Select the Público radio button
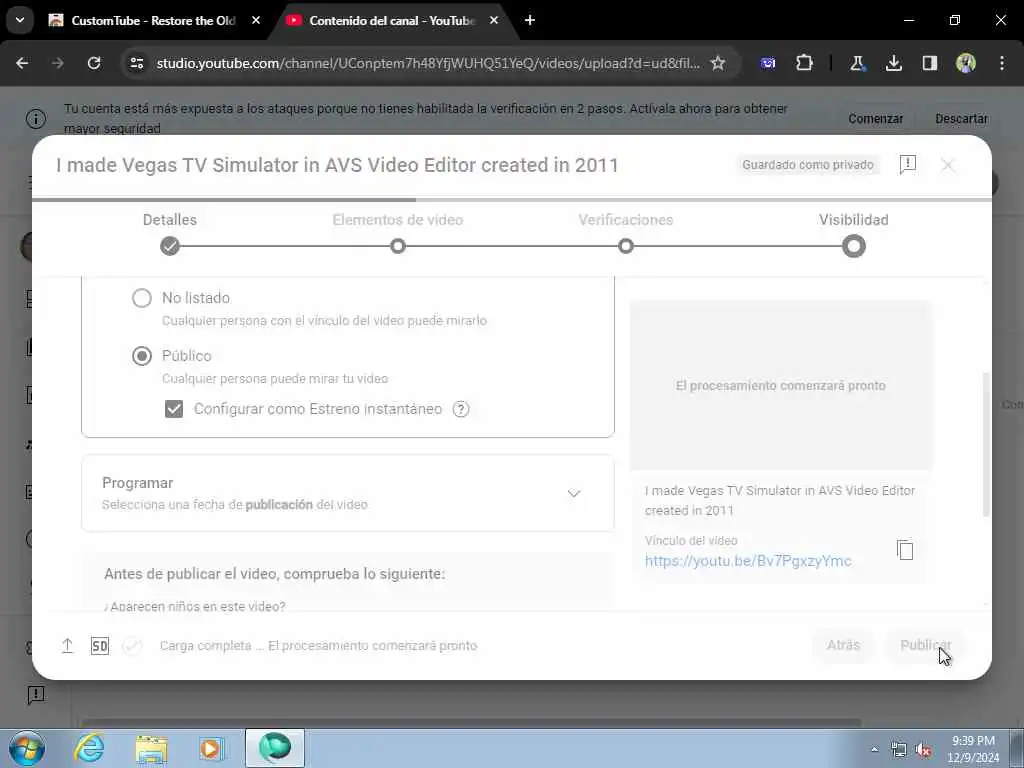The image size is (1024, 768). (x=142, y=356)
